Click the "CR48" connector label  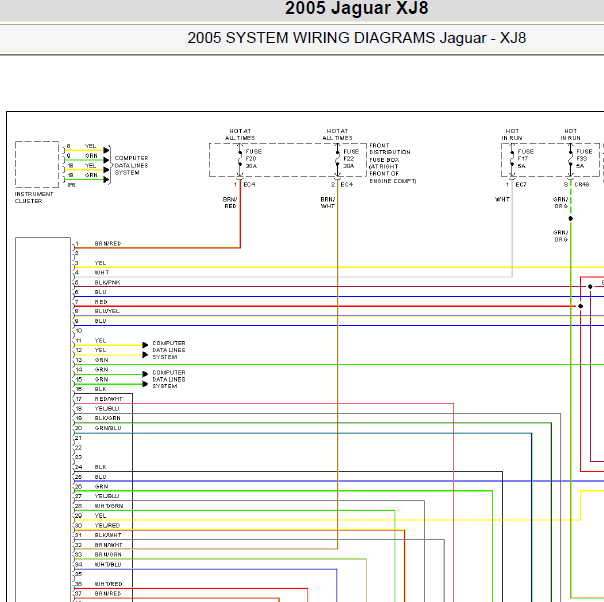pyautogui.click(x=582, y=185)
